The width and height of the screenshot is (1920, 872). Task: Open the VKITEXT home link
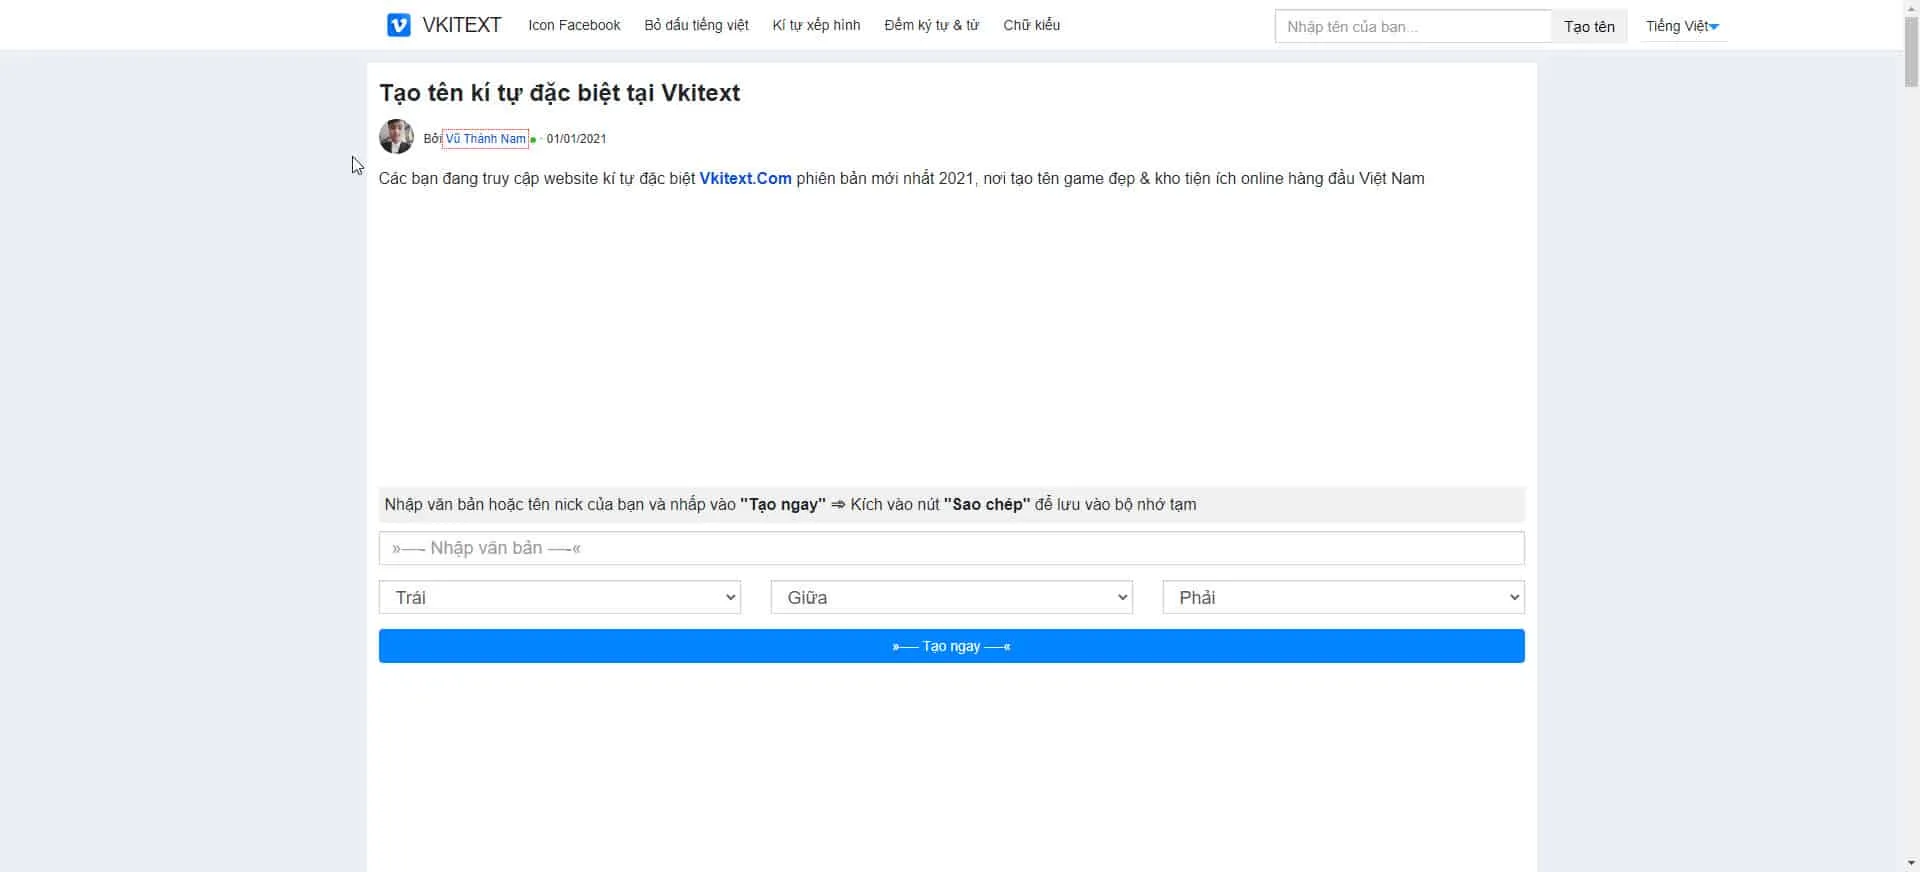[x=461, y=25]
